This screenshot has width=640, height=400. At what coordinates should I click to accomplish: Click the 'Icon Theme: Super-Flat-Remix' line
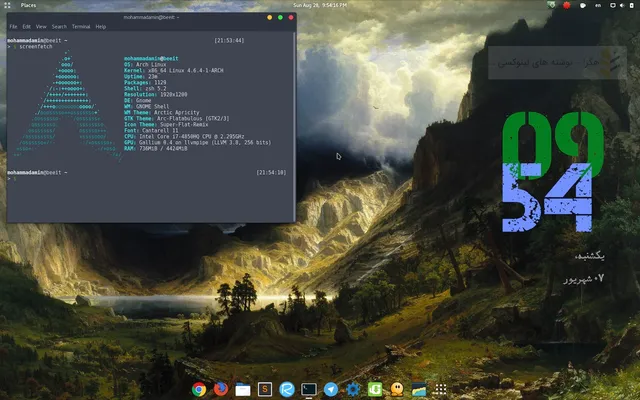(x=166, y=124)
